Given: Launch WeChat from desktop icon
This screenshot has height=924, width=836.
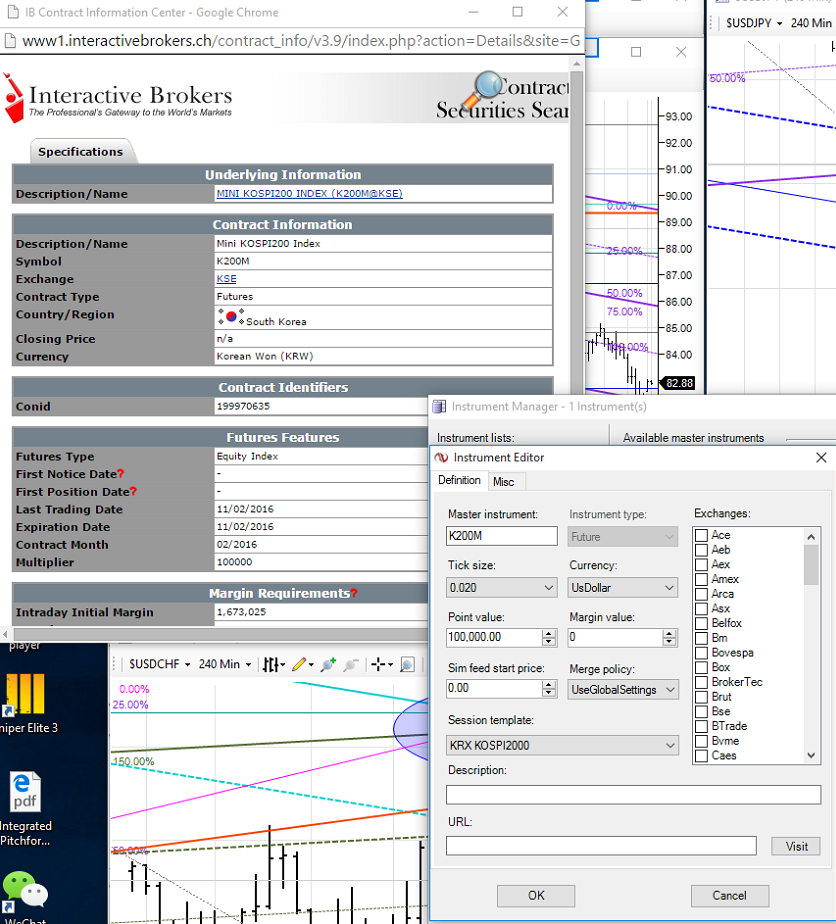Looking at the screenshot, I should [25, 896].
